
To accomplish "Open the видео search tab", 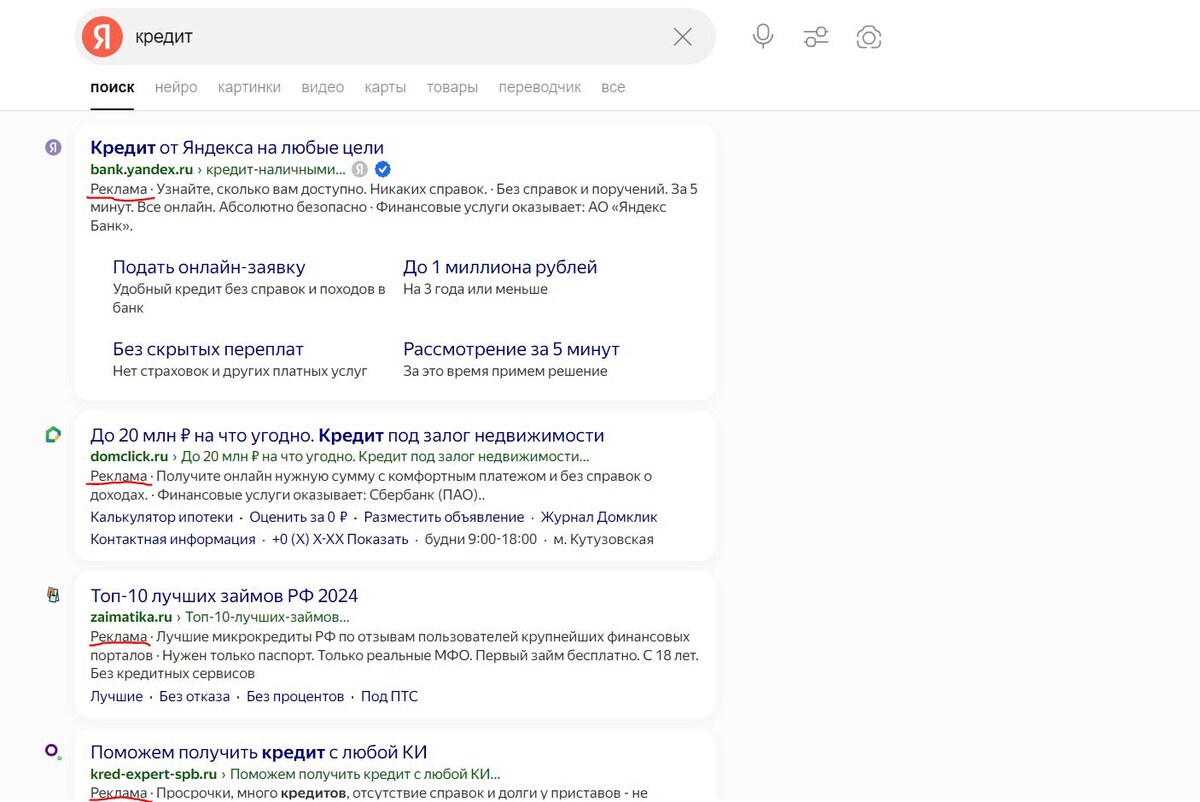I will click(322, 87).
